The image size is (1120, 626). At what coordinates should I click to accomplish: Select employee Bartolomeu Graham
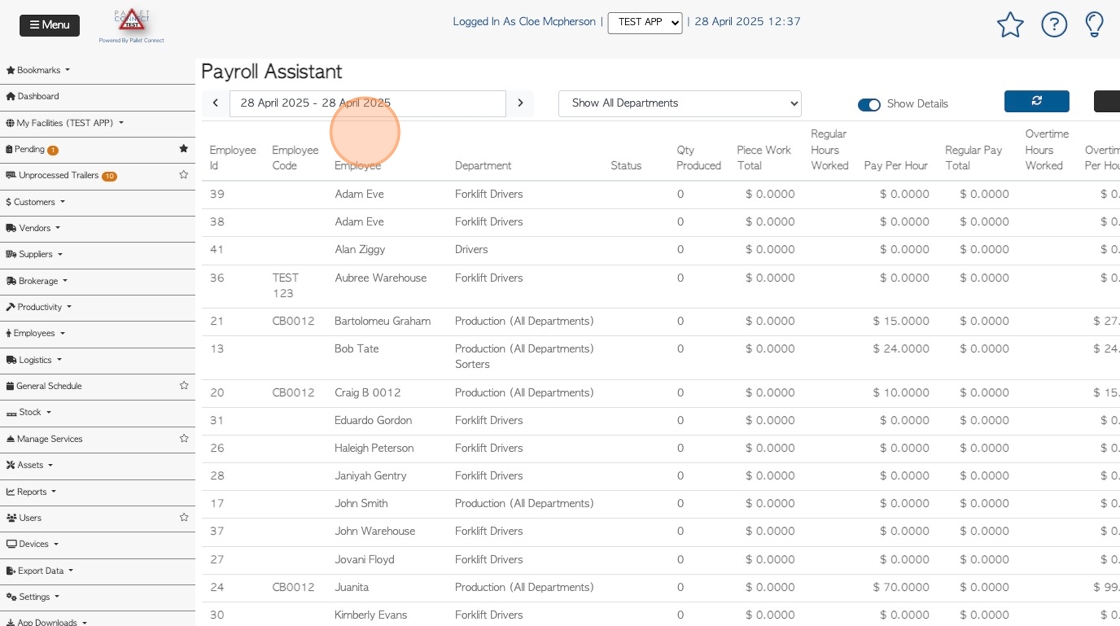382,321
